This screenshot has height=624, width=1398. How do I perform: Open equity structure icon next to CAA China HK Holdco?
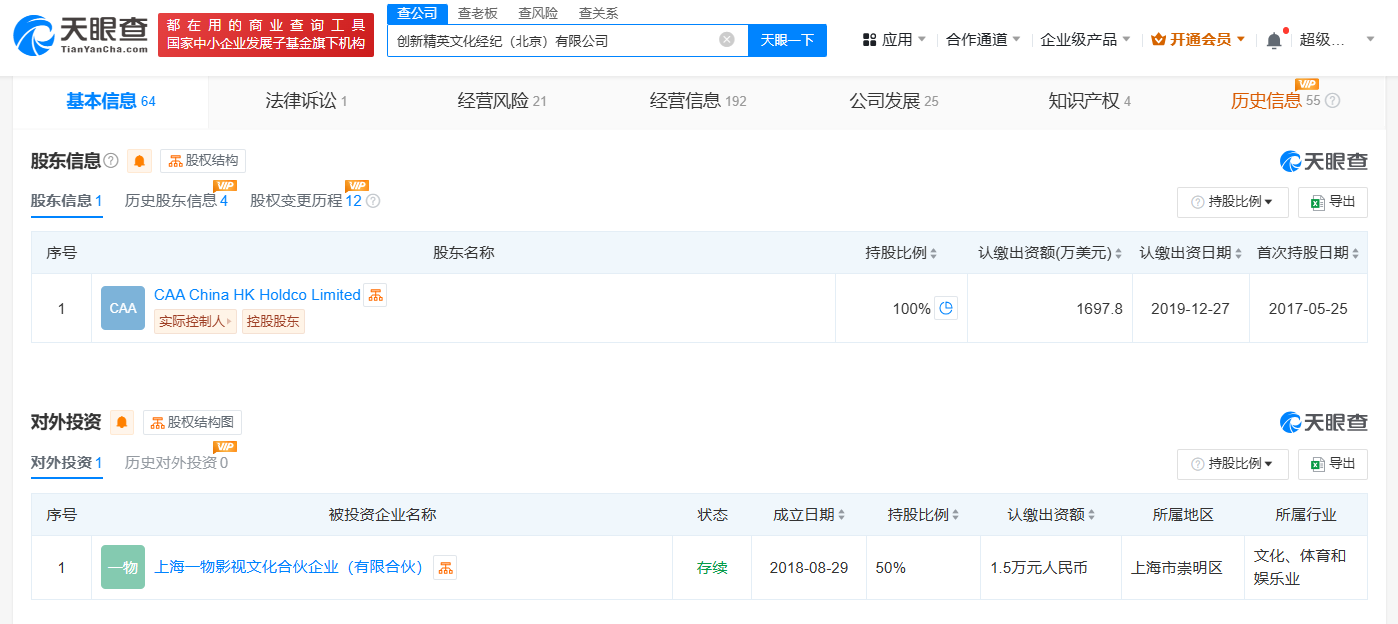coord(375,295)
